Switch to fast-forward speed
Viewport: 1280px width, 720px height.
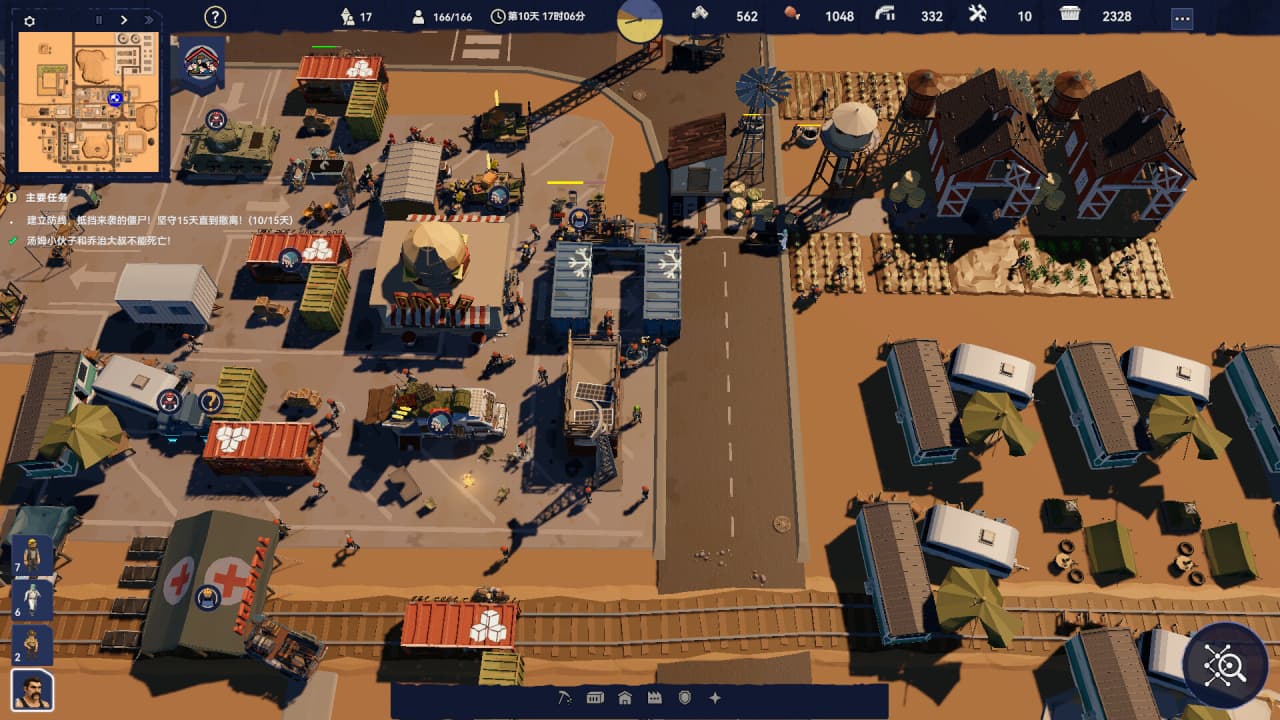(149, 20)
